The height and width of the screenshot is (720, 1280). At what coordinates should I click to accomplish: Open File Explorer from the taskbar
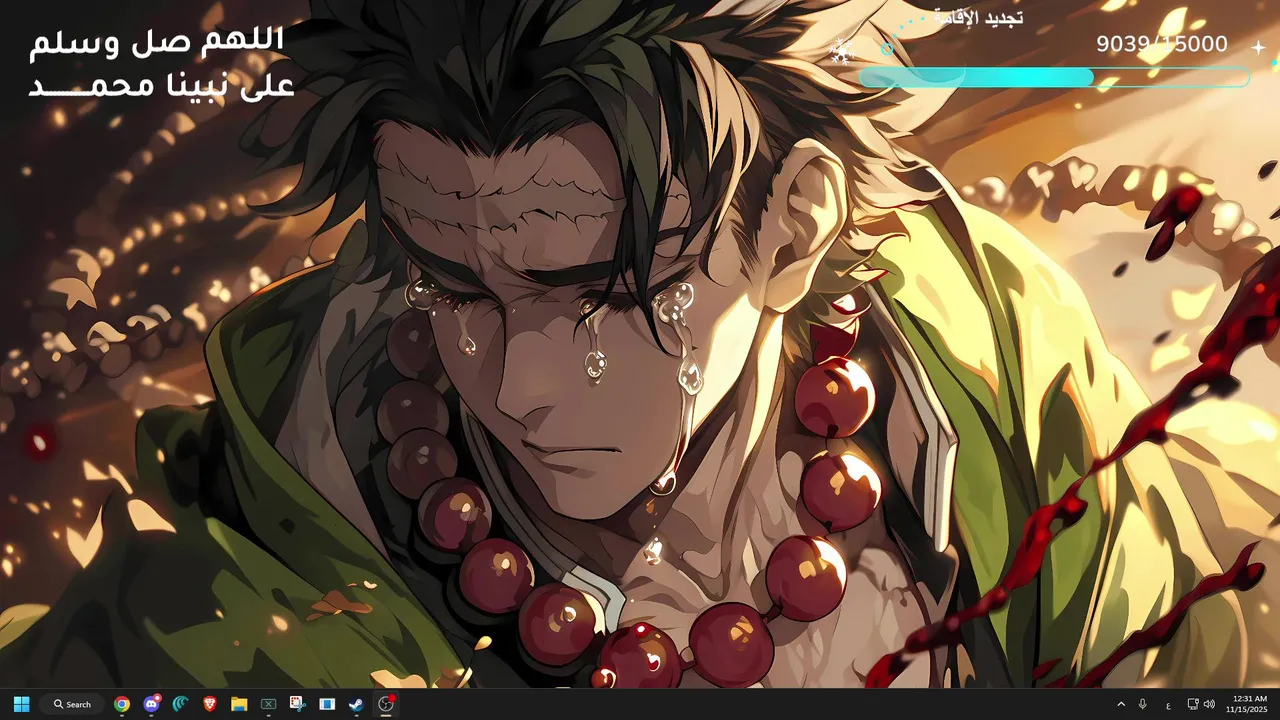(x=239, y=704)
